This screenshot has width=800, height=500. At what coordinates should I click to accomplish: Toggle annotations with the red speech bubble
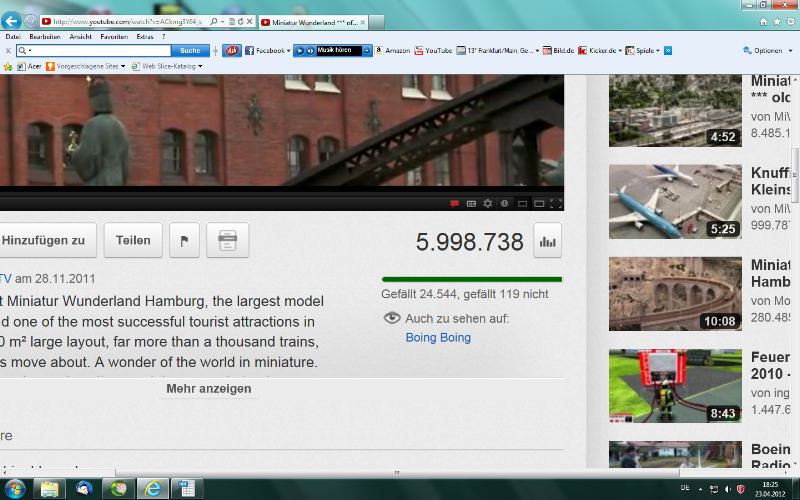coord(454,204)
